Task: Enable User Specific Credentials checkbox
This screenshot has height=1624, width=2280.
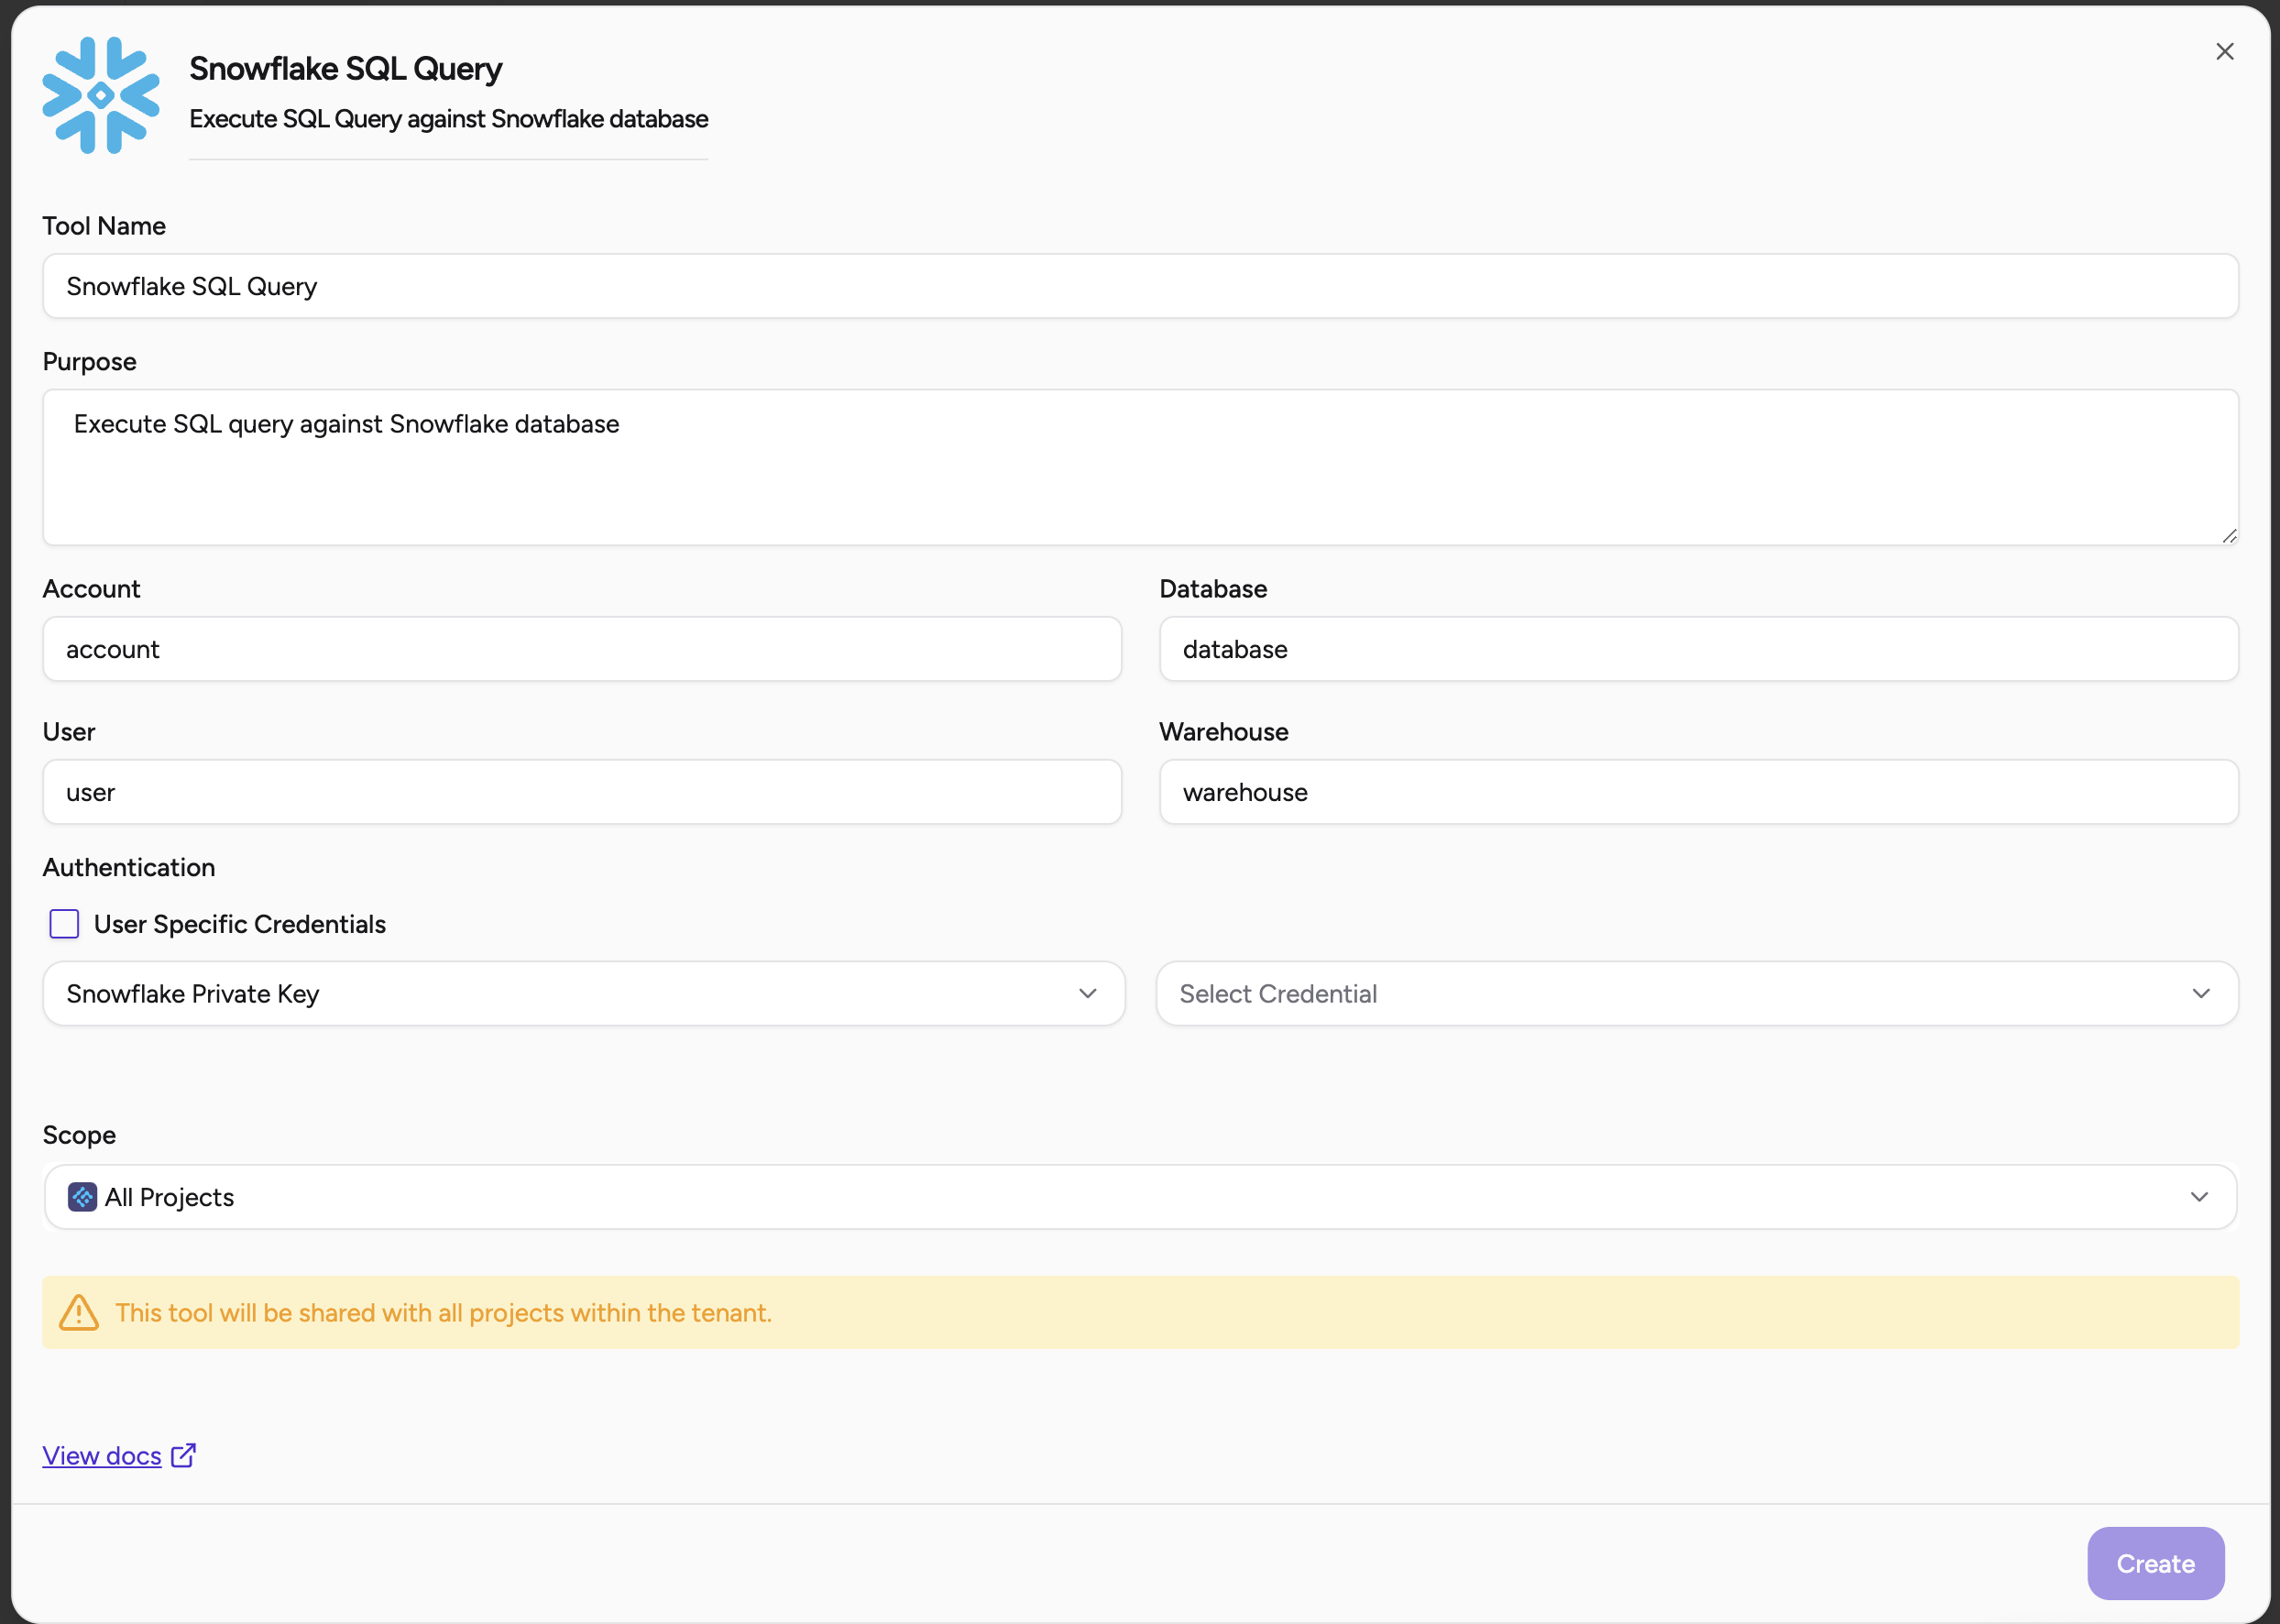Action: (x=64, y=924)
